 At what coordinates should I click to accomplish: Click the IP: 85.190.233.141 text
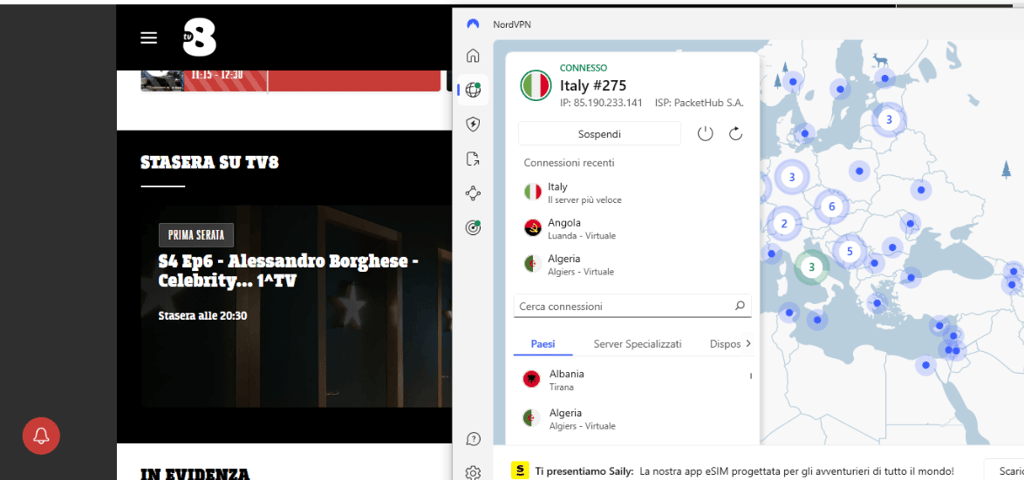tap(601, 103)
